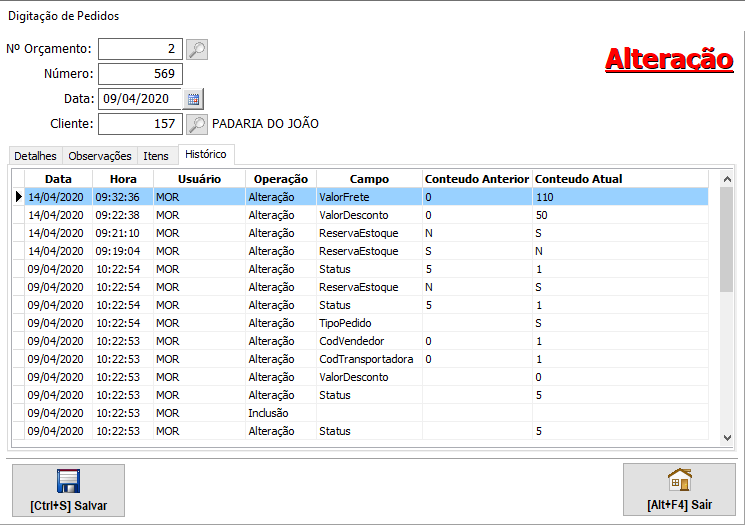The width and height of the screenshot is (745, 525).
Task: Open the calendar picker beside Data
Action: point(194,98)
